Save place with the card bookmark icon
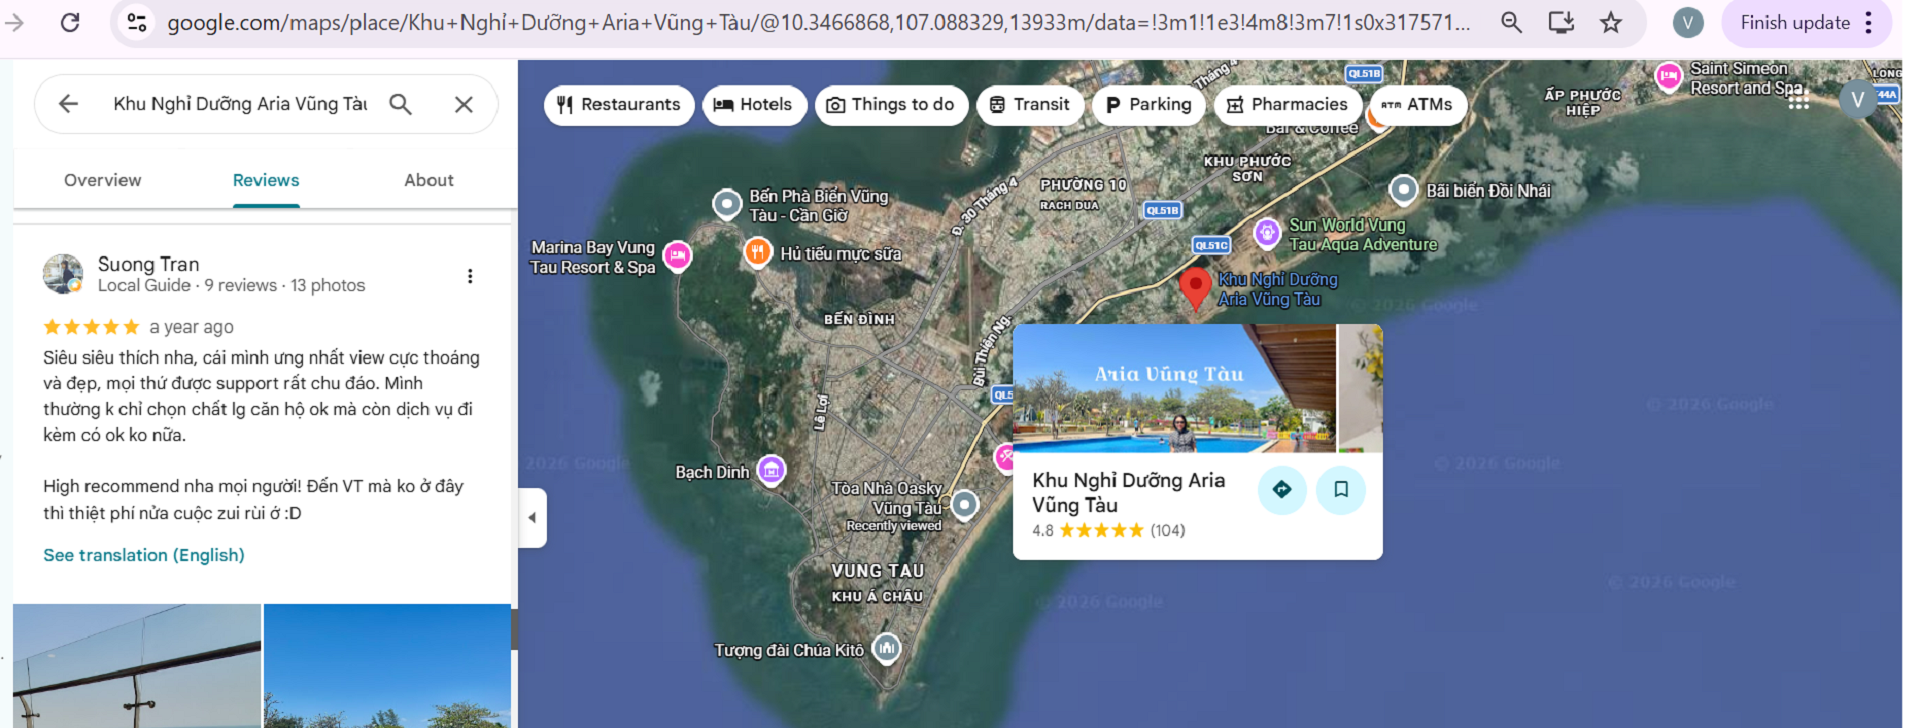This screenshot has width=1920, height=728. (x=1341, y=490)
